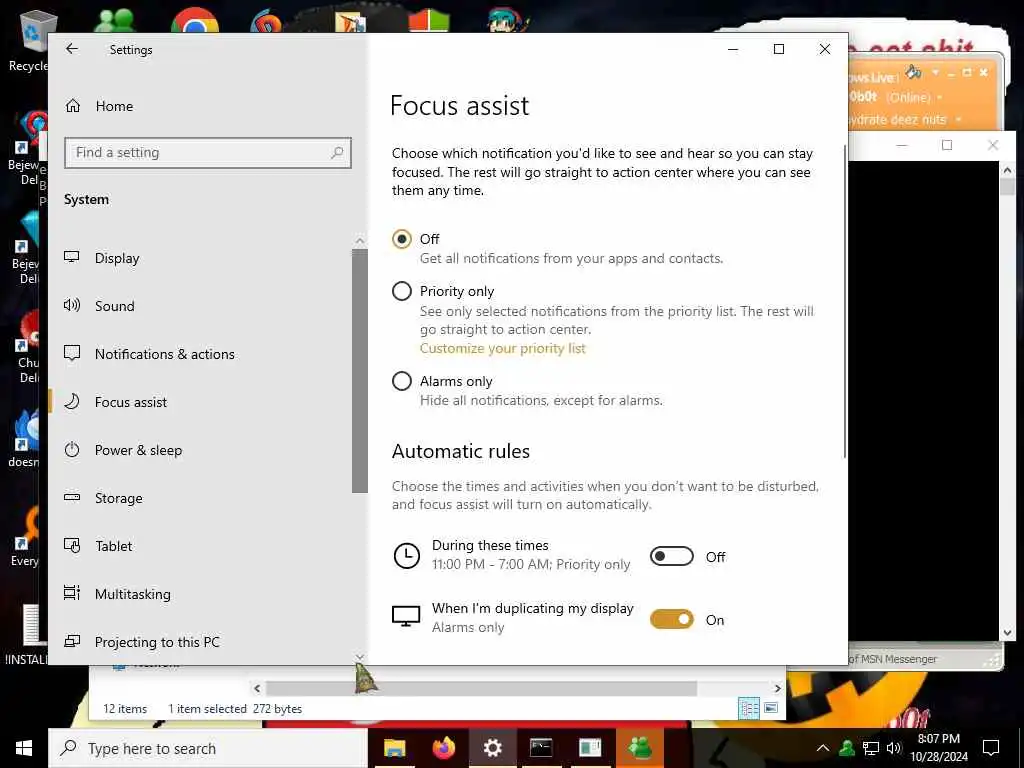Click the 'of MSN Messenger' text
The image size is (1024, 768).
pos(893,659)
